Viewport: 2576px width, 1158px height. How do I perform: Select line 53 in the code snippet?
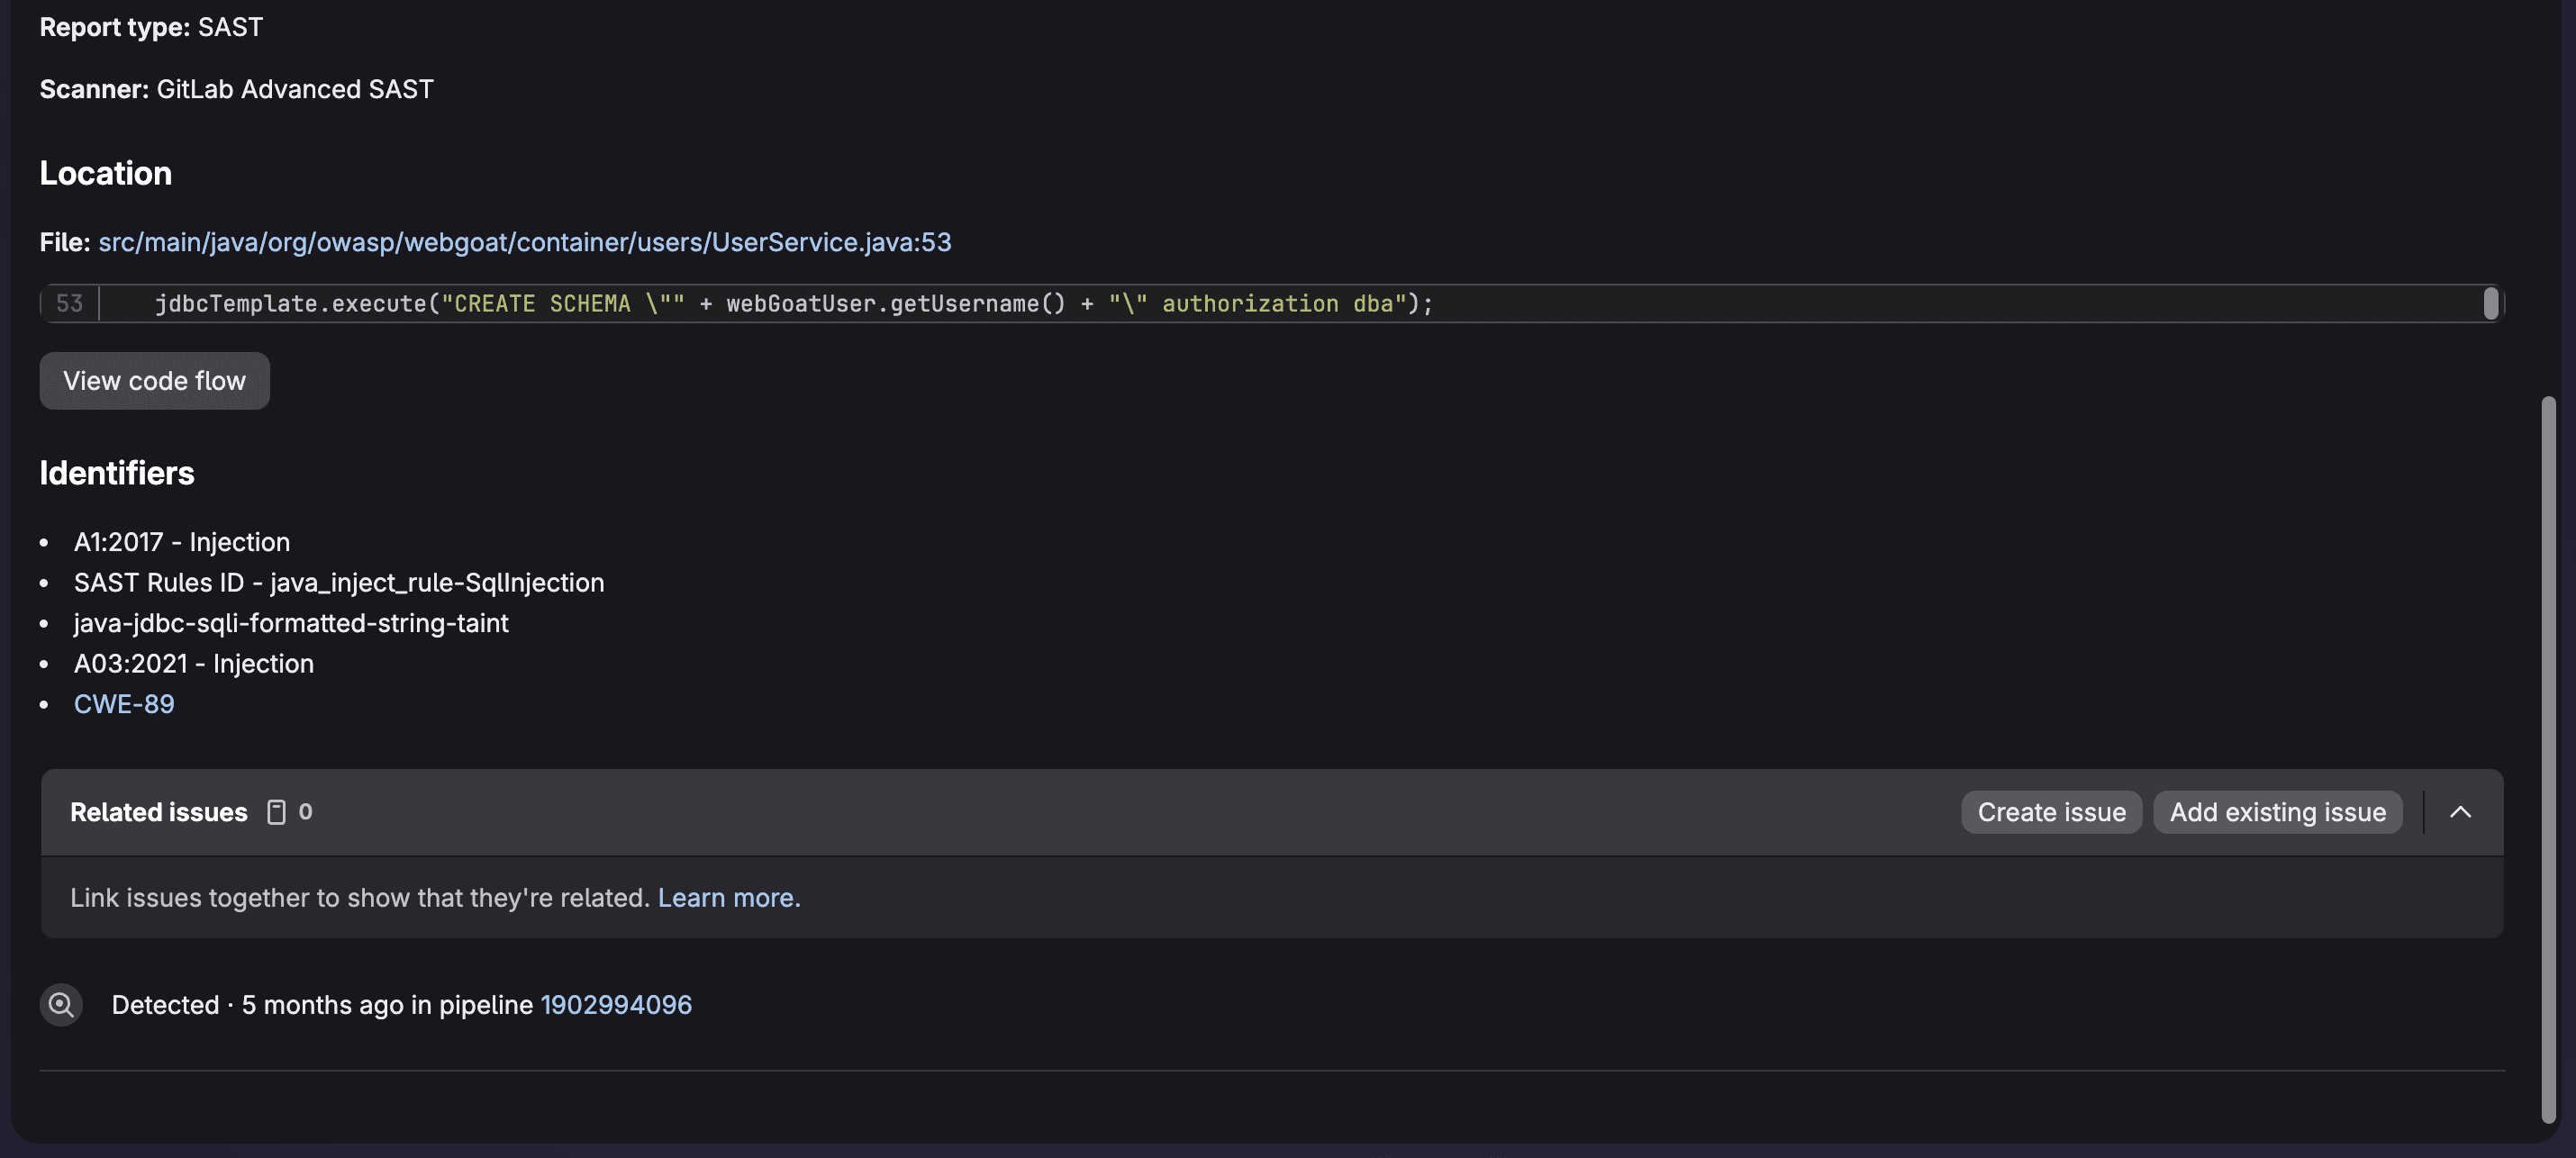click(x=69, y=303)
